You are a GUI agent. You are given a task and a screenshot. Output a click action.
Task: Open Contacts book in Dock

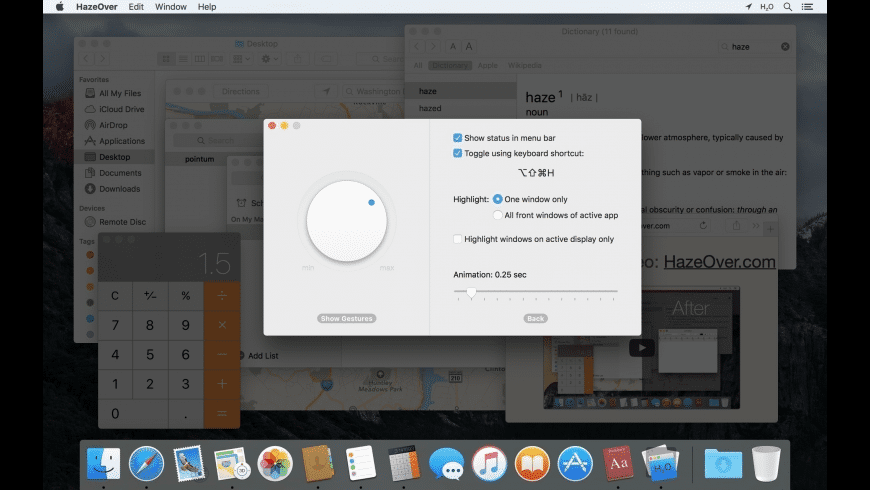[317, 463]
